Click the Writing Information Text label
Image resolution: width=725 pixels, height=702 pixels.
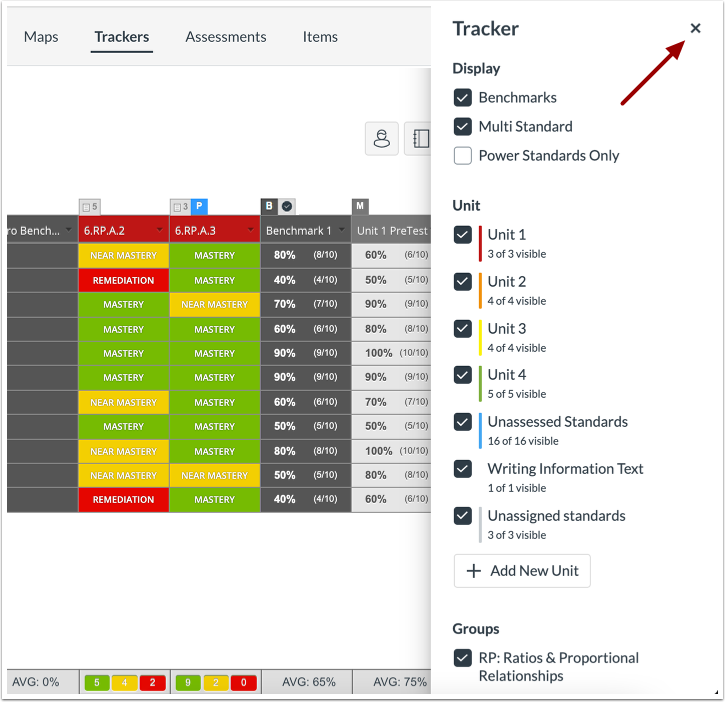click(565, 468)
